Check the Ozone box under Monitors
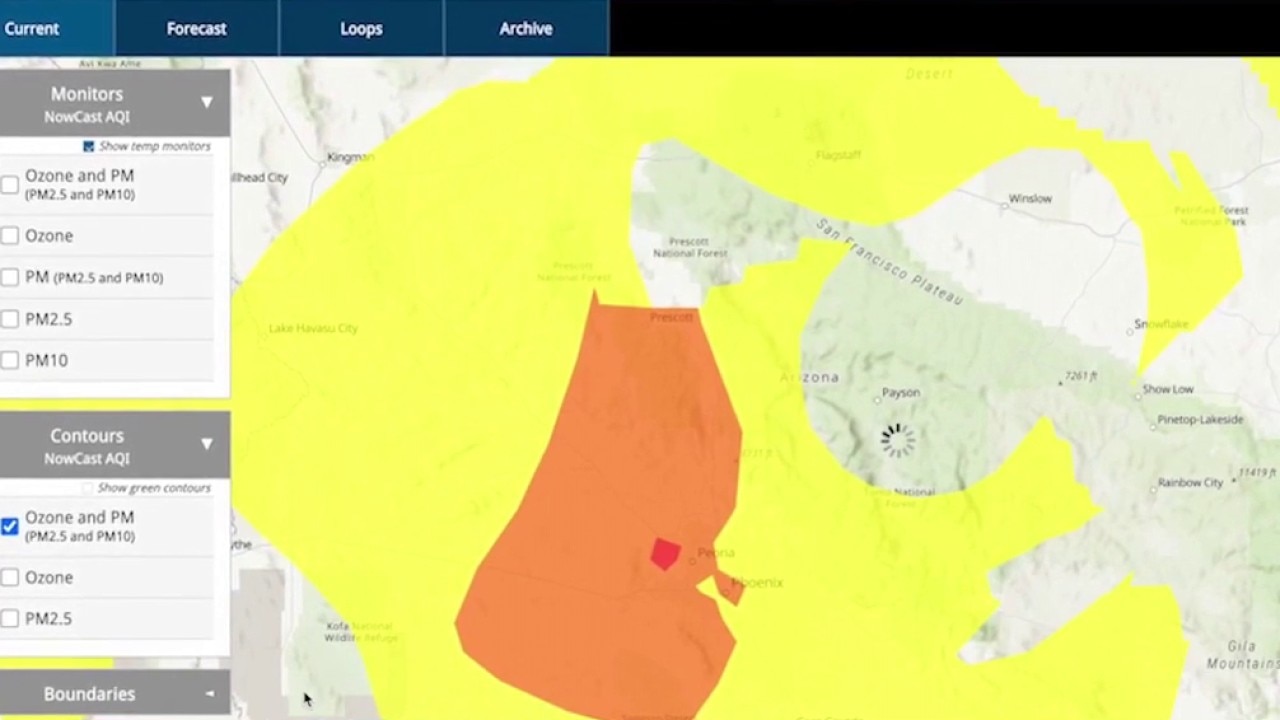The image size is (1280, 720). pos(10,236)
